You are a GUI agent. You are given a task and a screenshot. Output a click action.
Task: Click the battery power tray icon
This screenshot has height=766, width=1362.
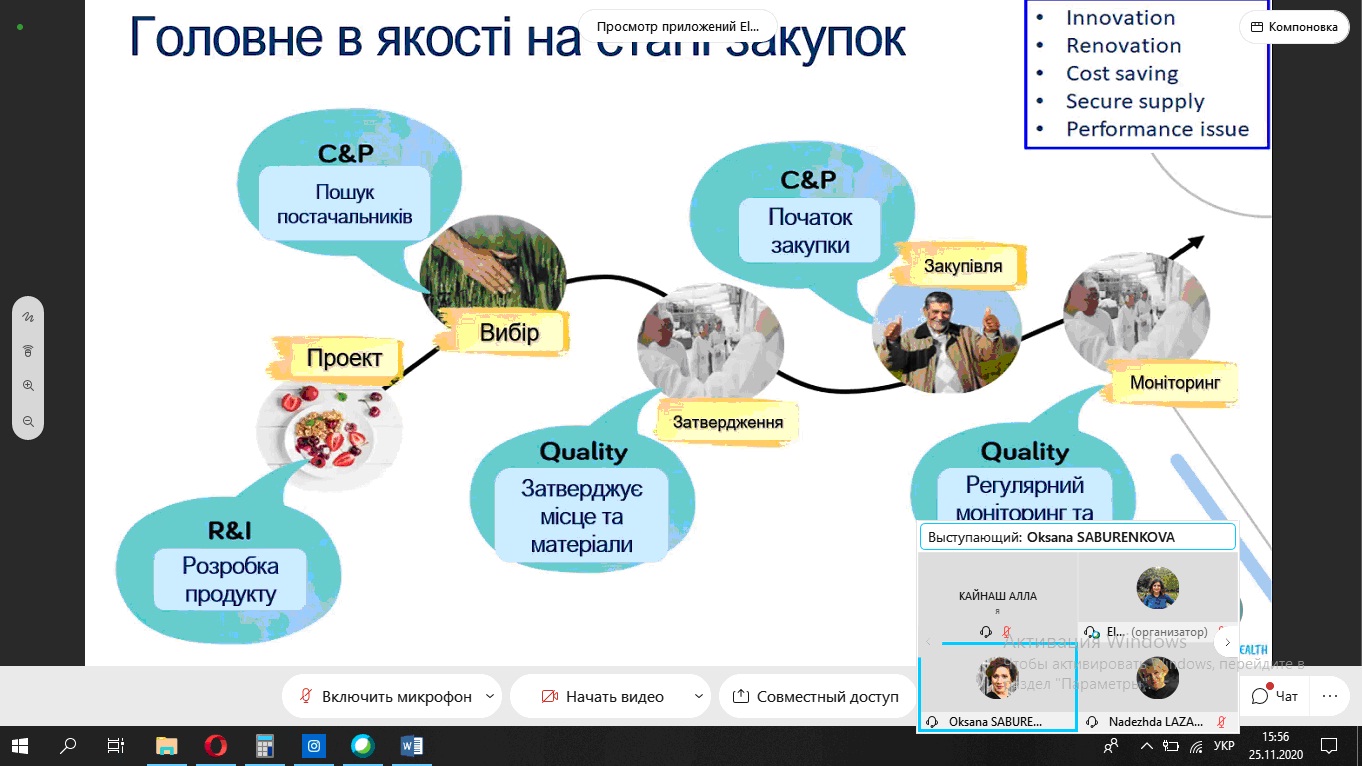pyautogui.click(x=1173, y=746)
